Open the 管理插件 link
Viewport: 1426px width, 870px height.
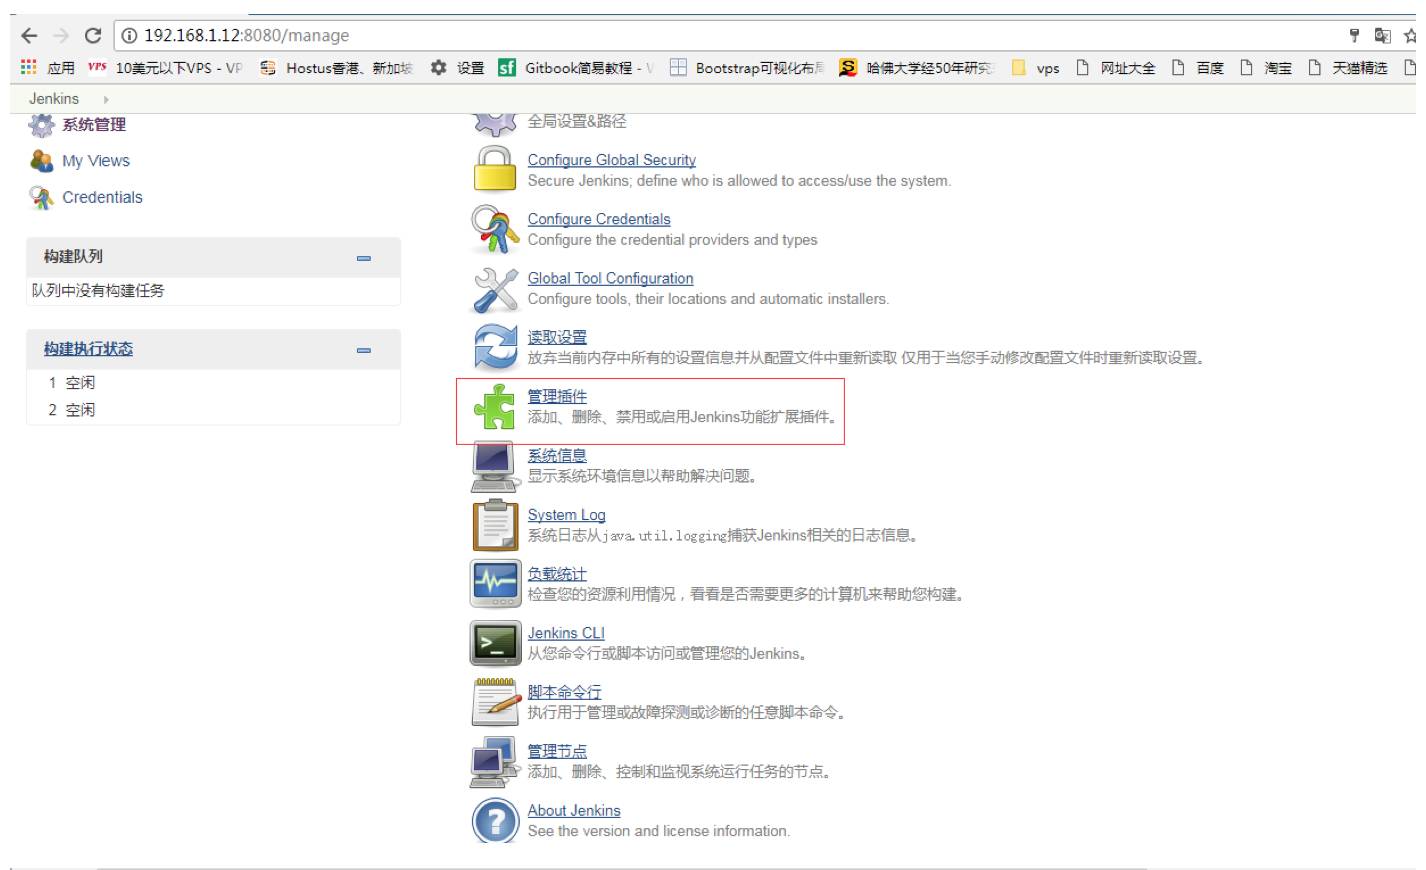(x=557, y=396)
